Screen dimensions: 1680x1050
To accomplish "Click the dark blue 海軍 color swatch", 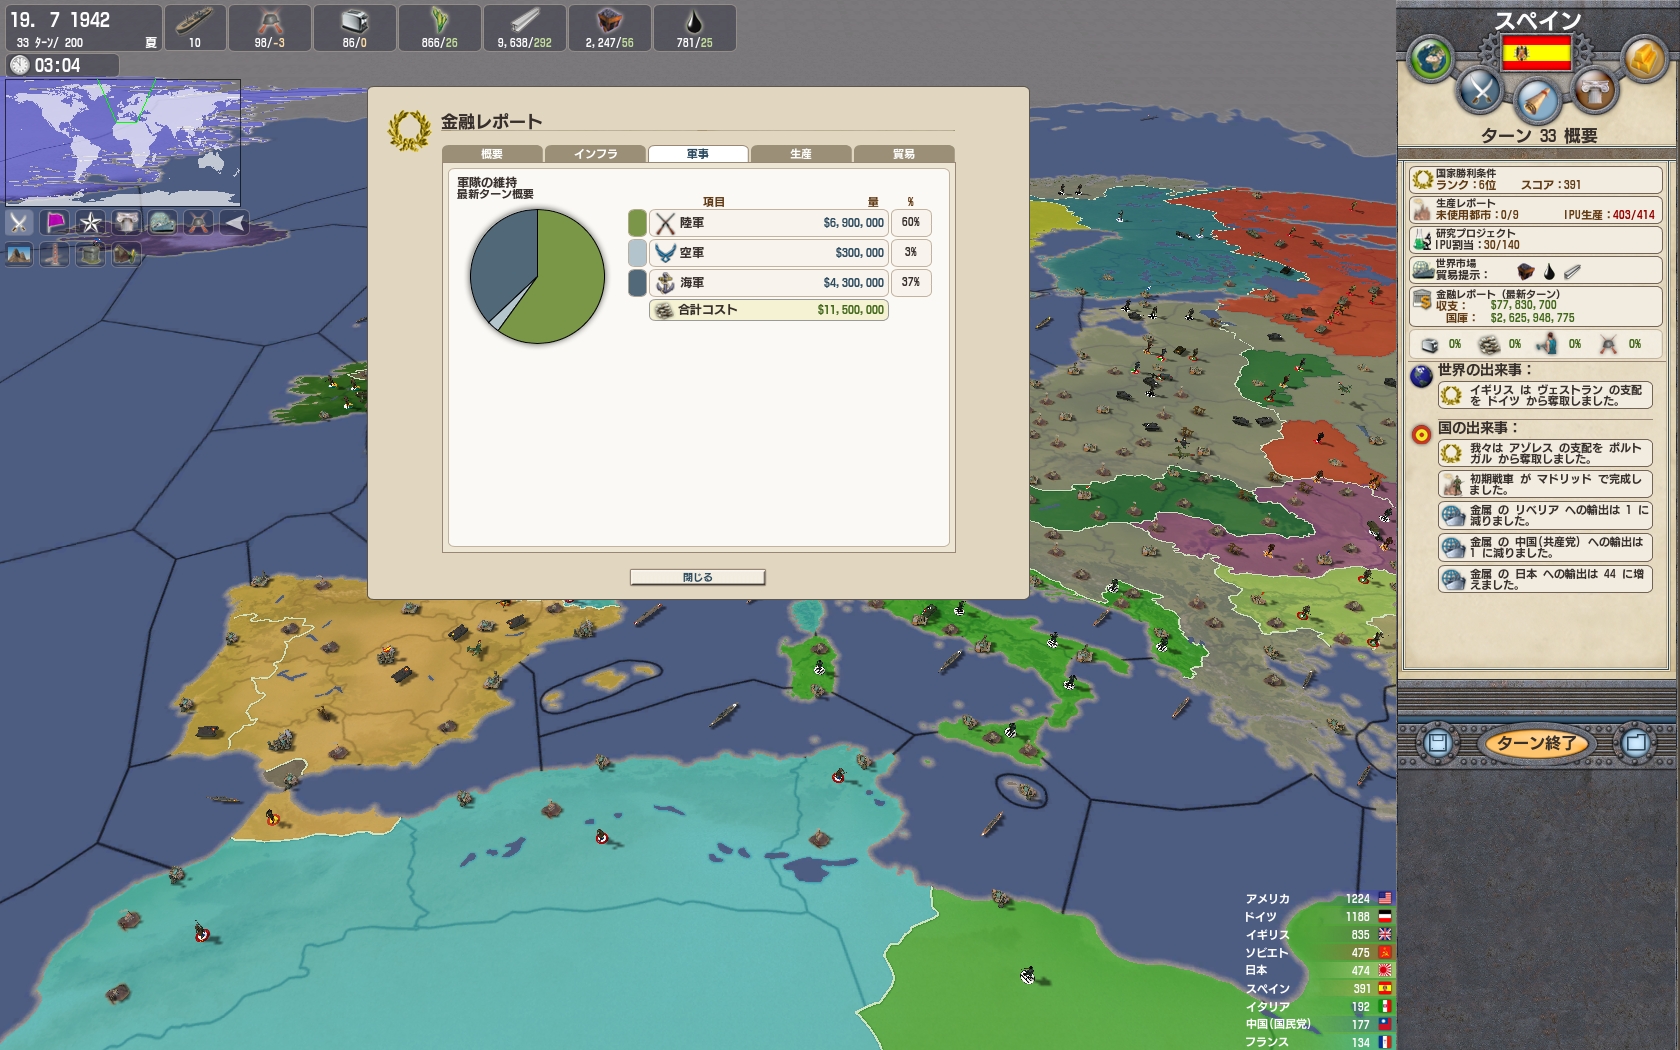I will (637, 283).
